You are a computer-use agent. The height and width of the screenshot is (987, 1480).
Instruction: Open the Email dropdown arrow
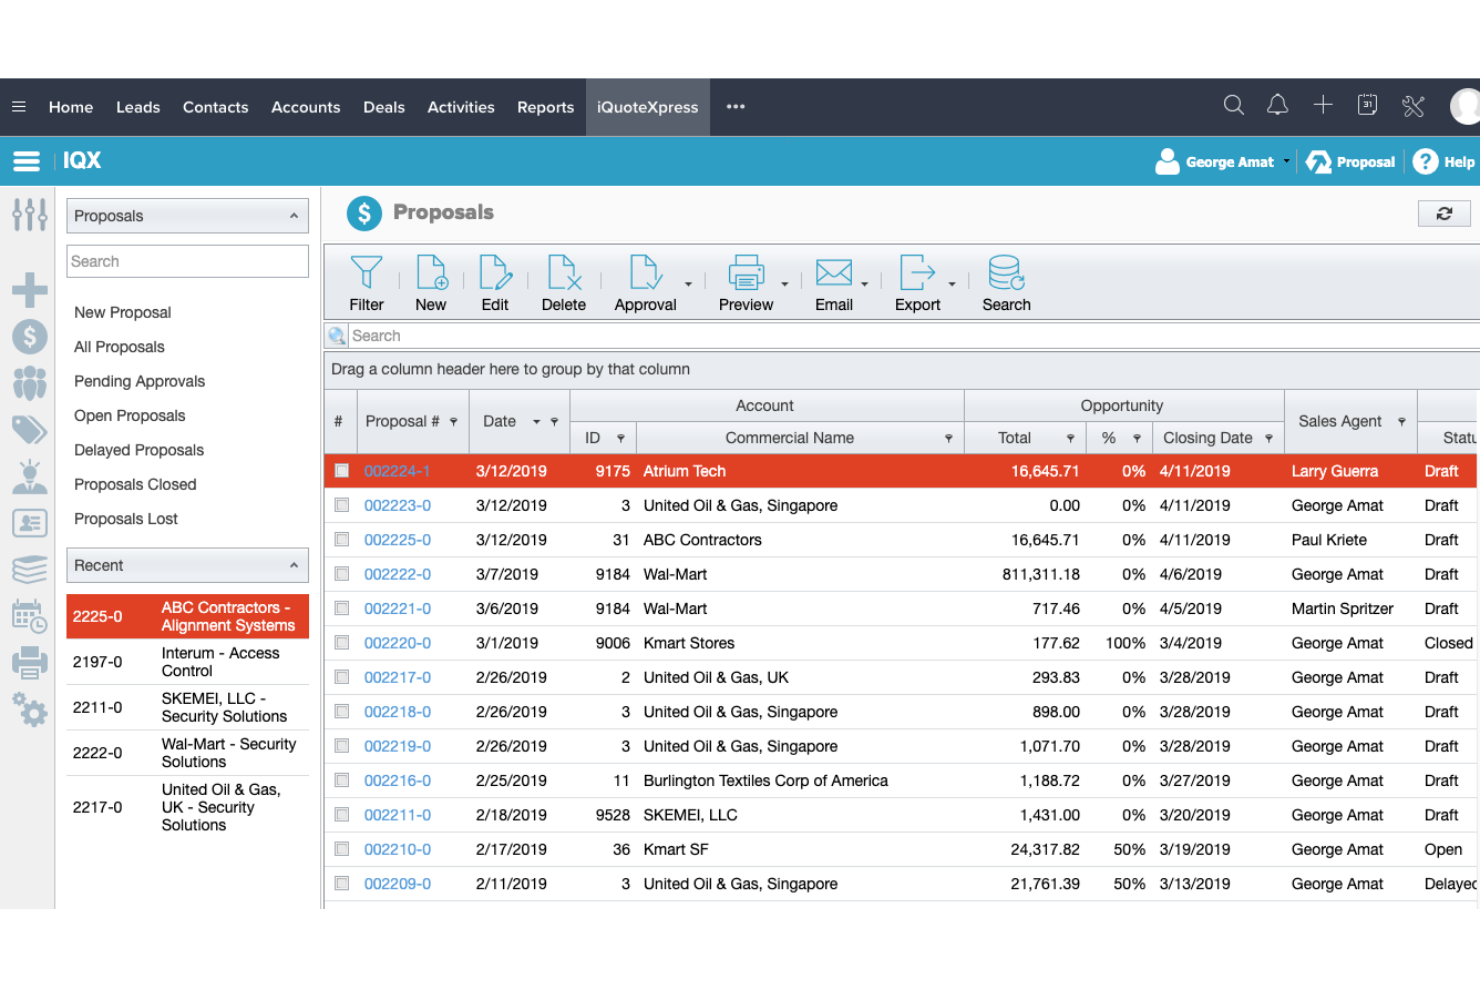click(x=865, y=284)
